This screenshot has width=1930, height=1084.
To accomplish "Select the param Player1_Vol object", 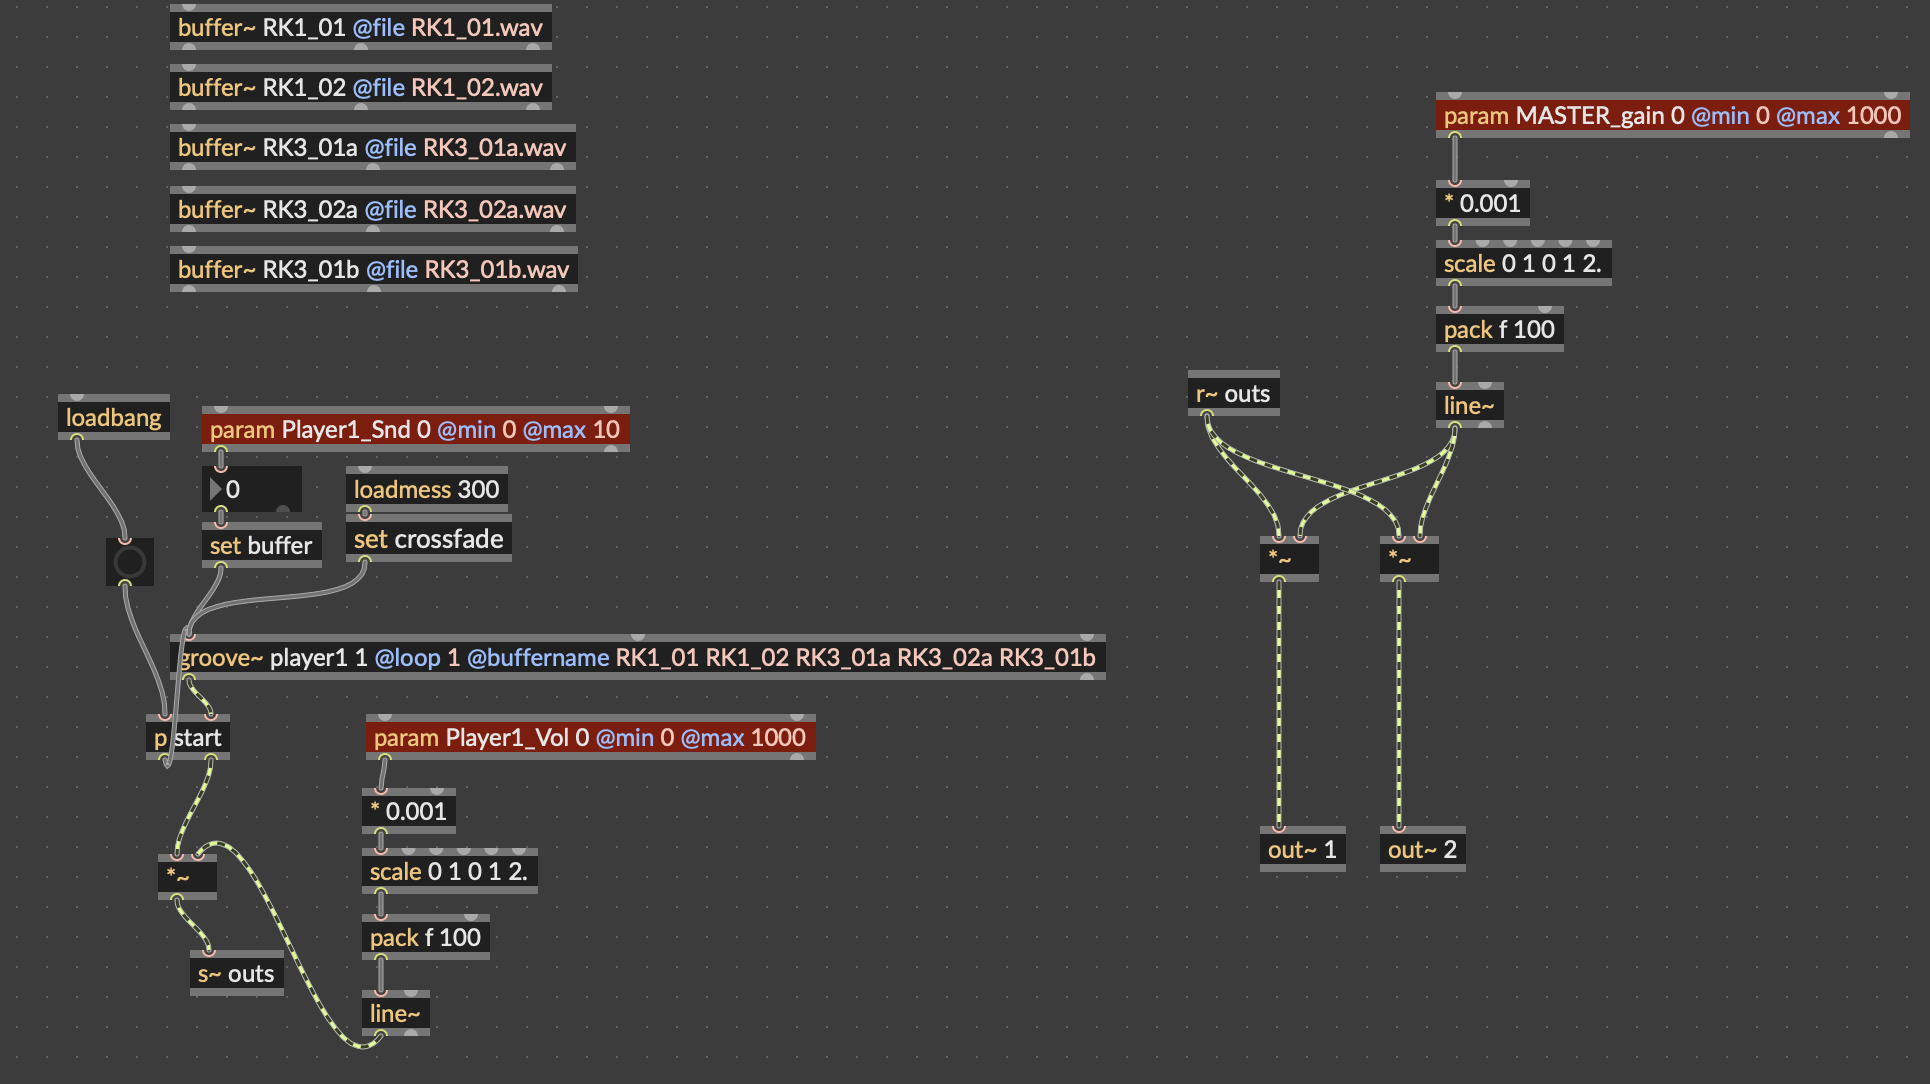I will tap(590, 737).
